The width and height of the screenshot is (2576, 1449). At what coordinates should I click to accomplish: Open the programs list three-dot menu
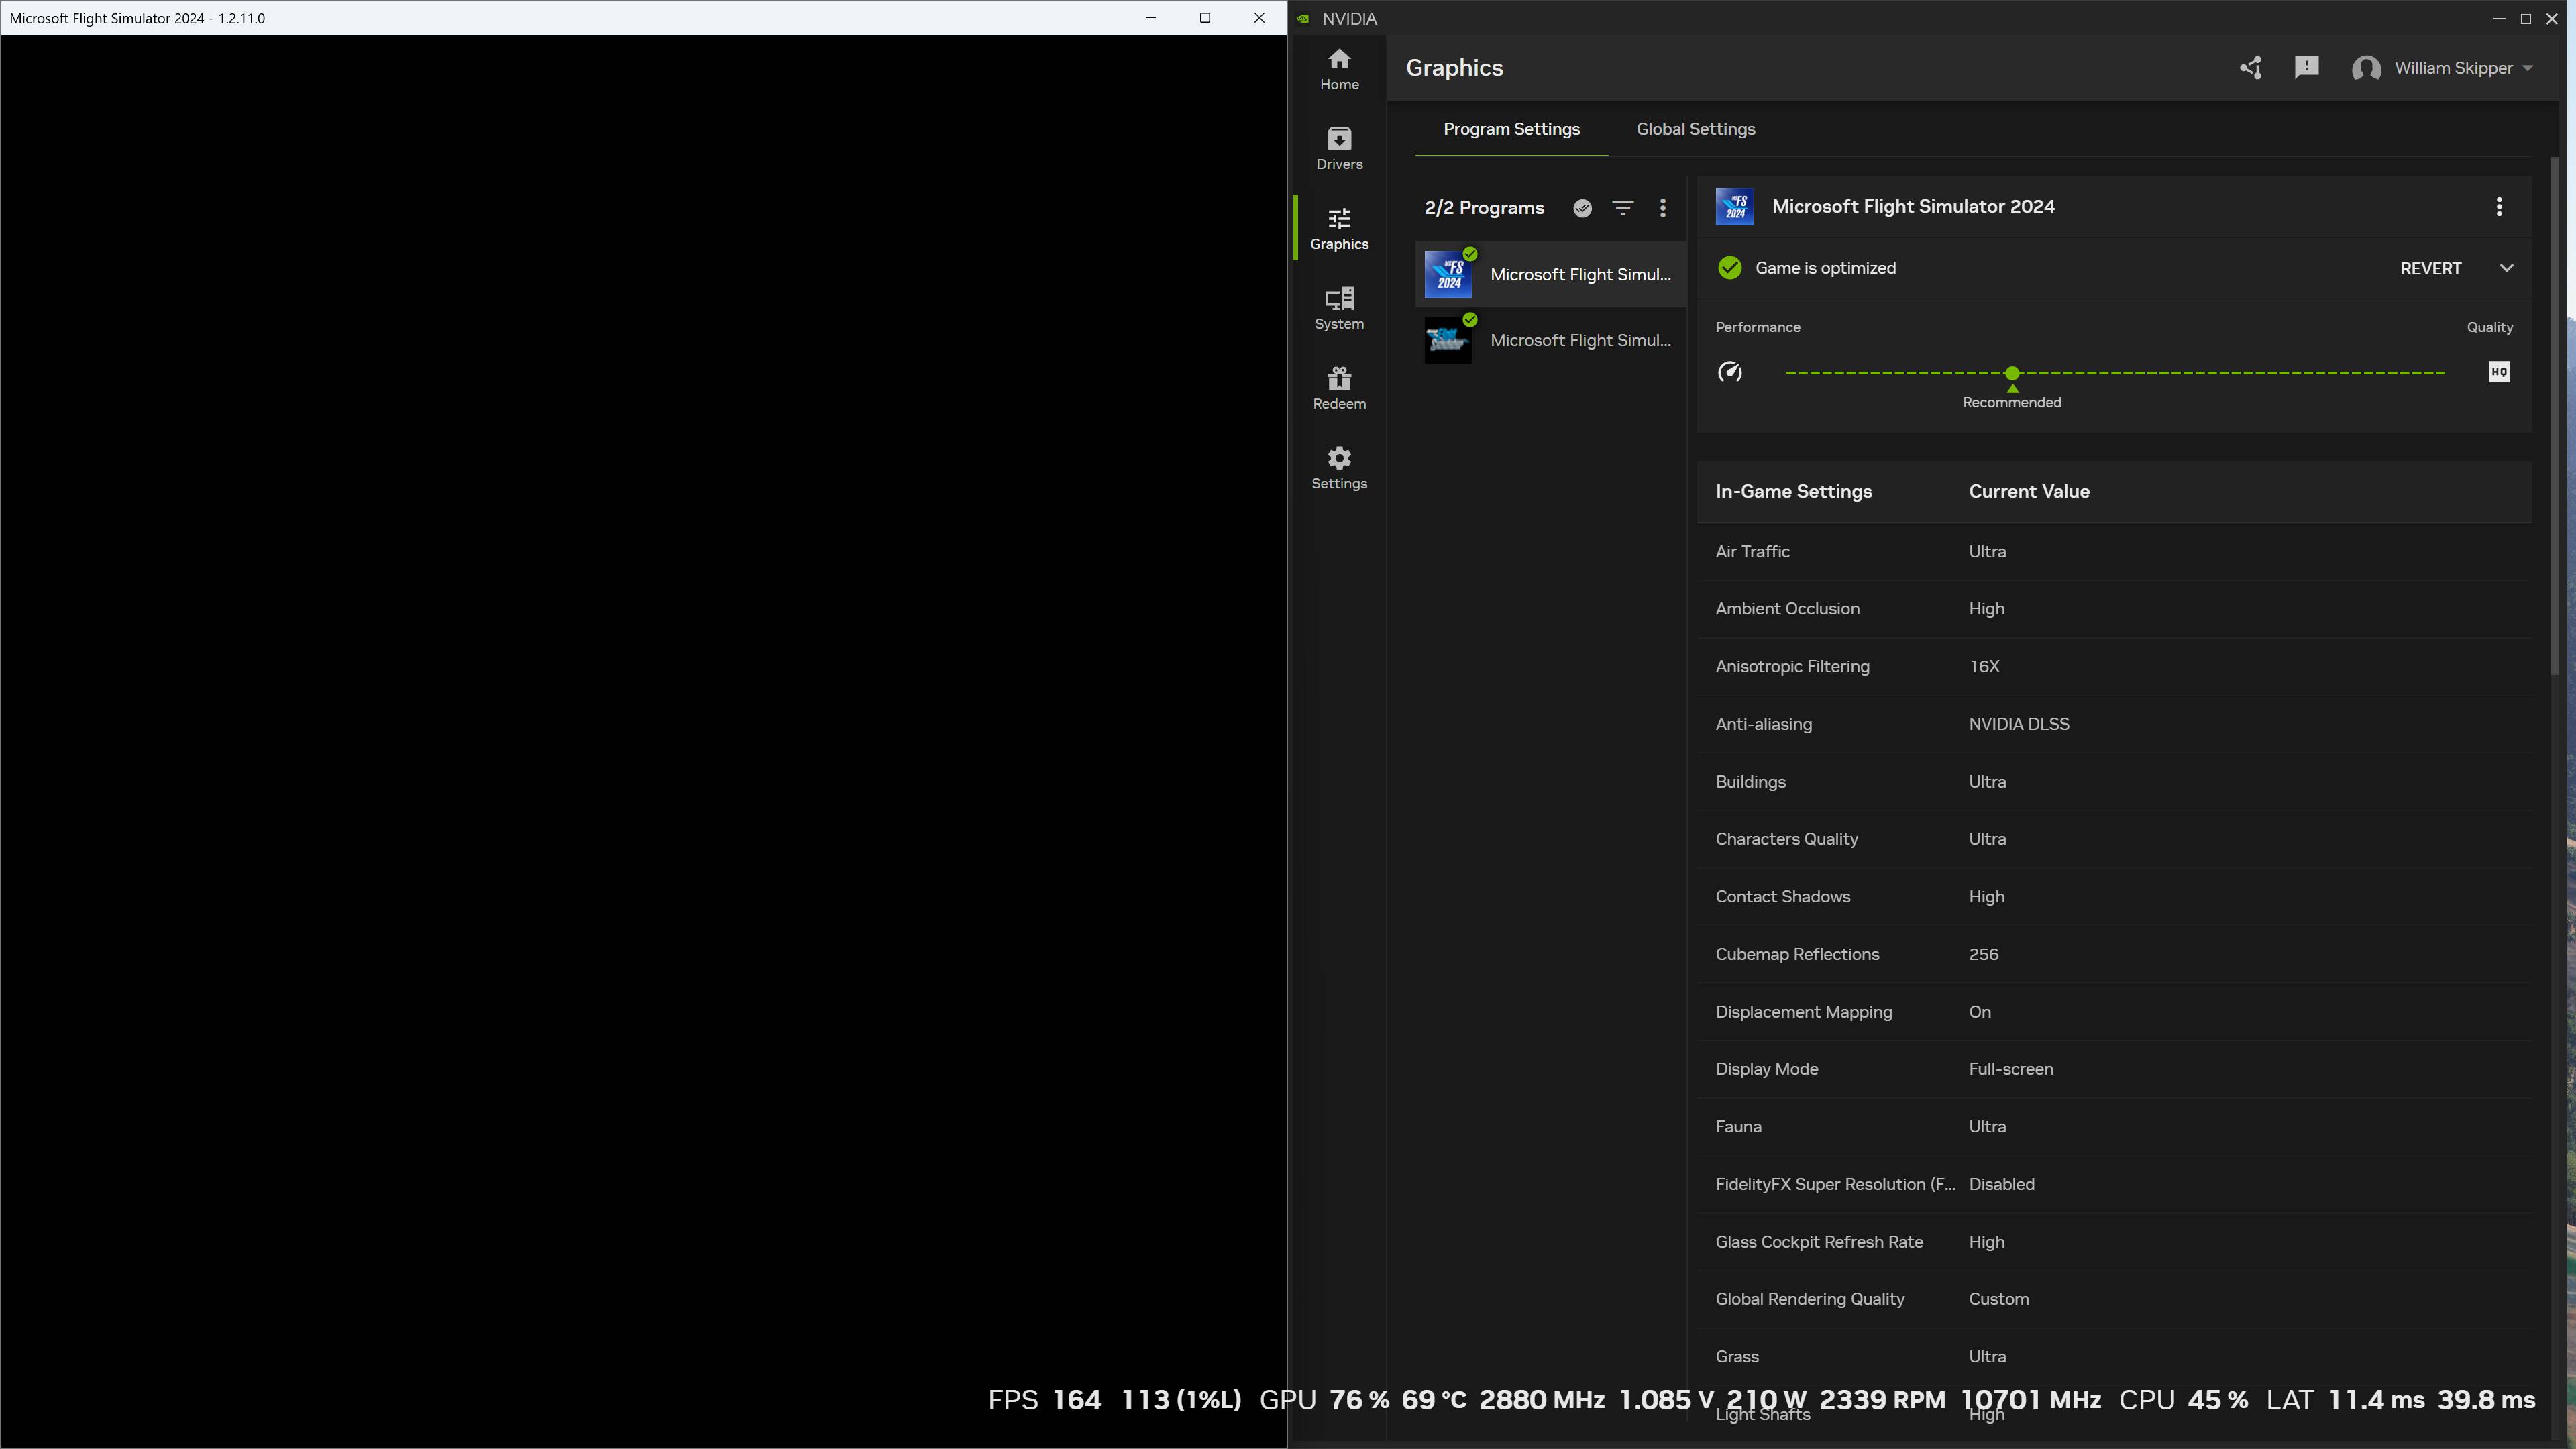pyautogui.click(x=1663, y=208)
